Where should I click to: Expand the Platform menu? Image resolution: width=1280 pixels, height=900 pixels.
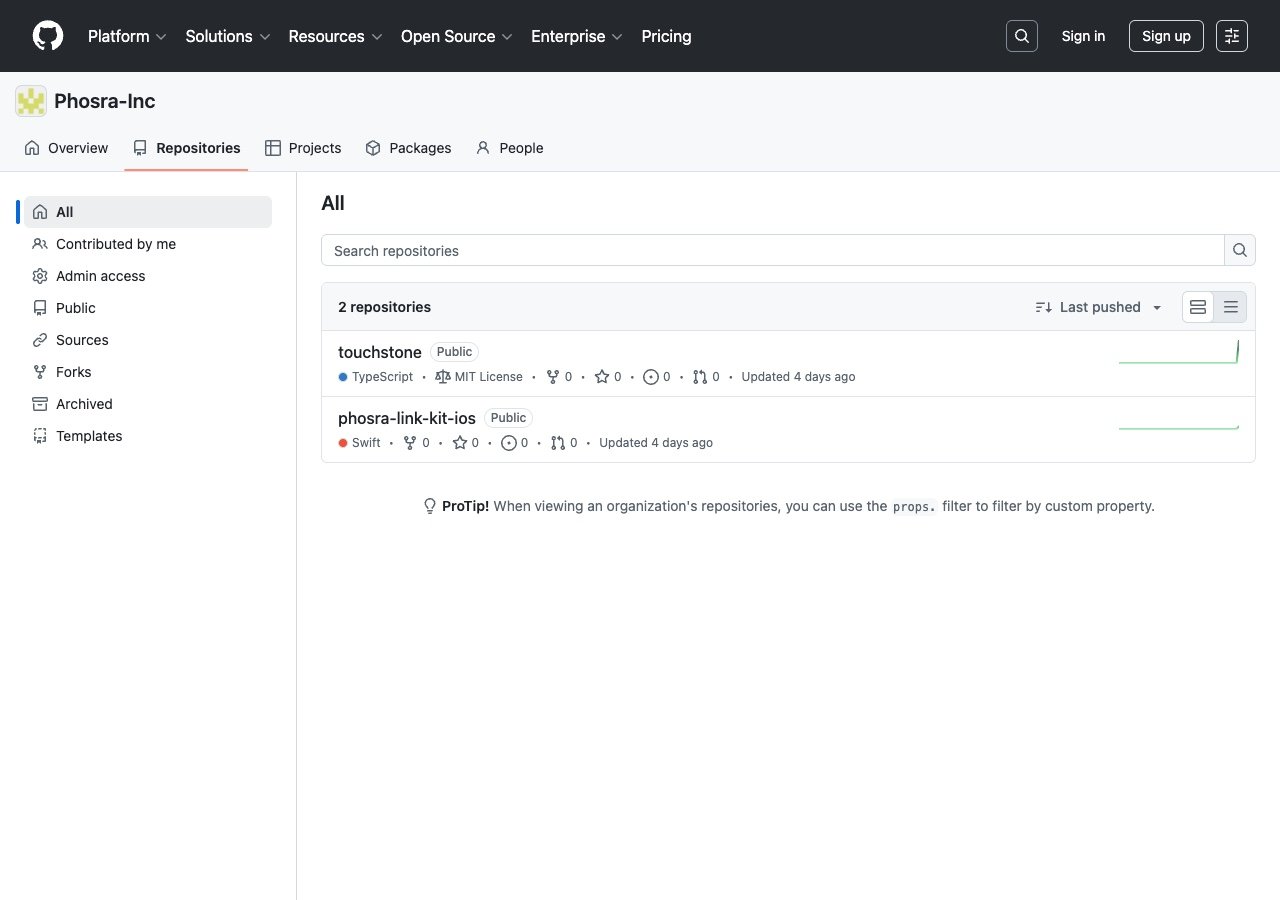point(127,36)
